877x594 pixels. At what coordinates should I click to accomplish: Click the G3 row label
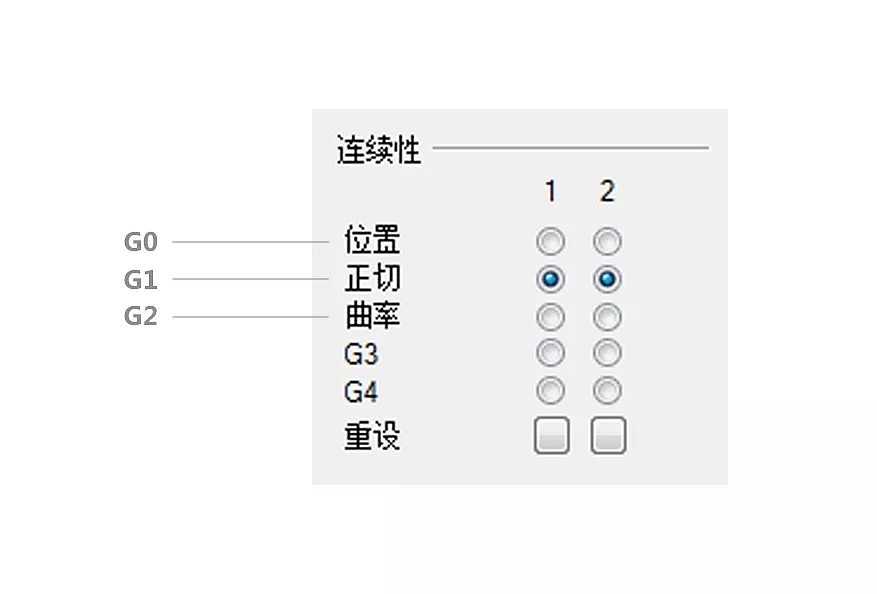point(361,354)
